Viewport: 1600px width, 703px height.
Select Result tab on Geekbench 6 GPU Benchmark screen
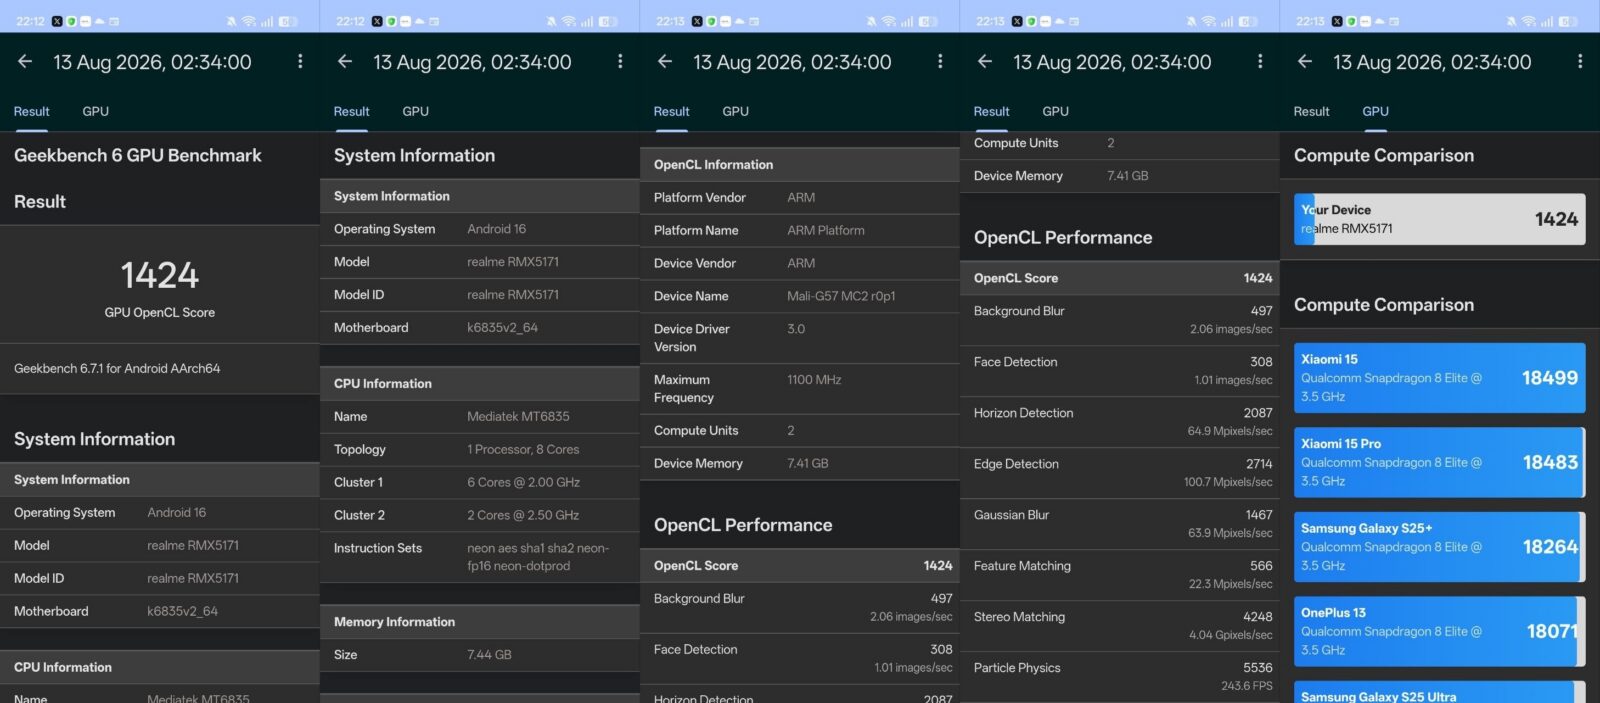(32, 111)
